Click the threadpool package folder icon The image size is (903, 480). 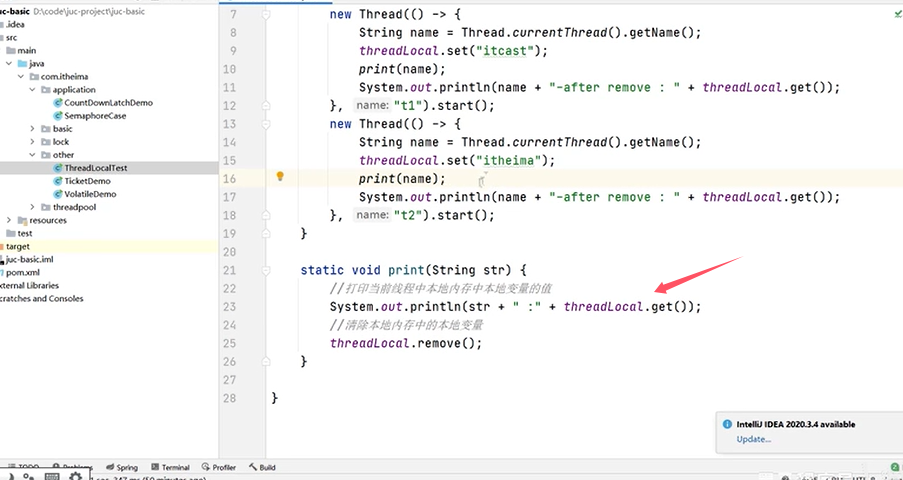46,207
